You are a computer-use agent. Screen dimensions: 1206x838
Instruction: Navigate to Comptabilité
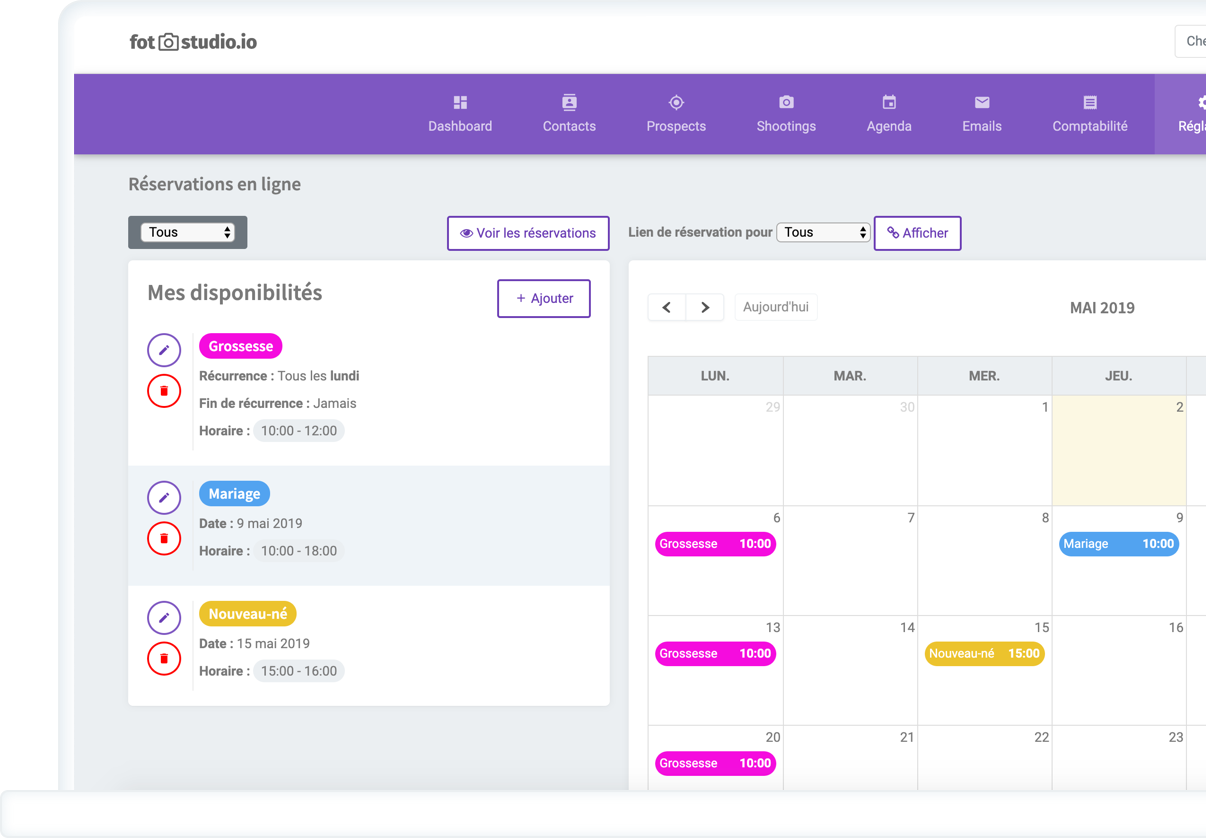click(x=1089, y=114)
